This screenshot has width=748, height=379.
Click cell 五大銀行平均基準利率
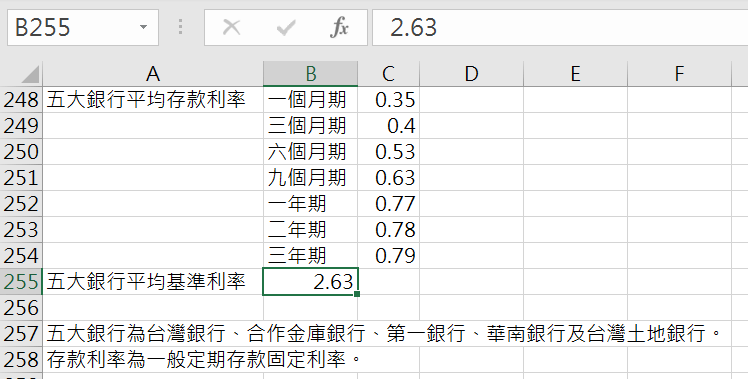(153, 282)
